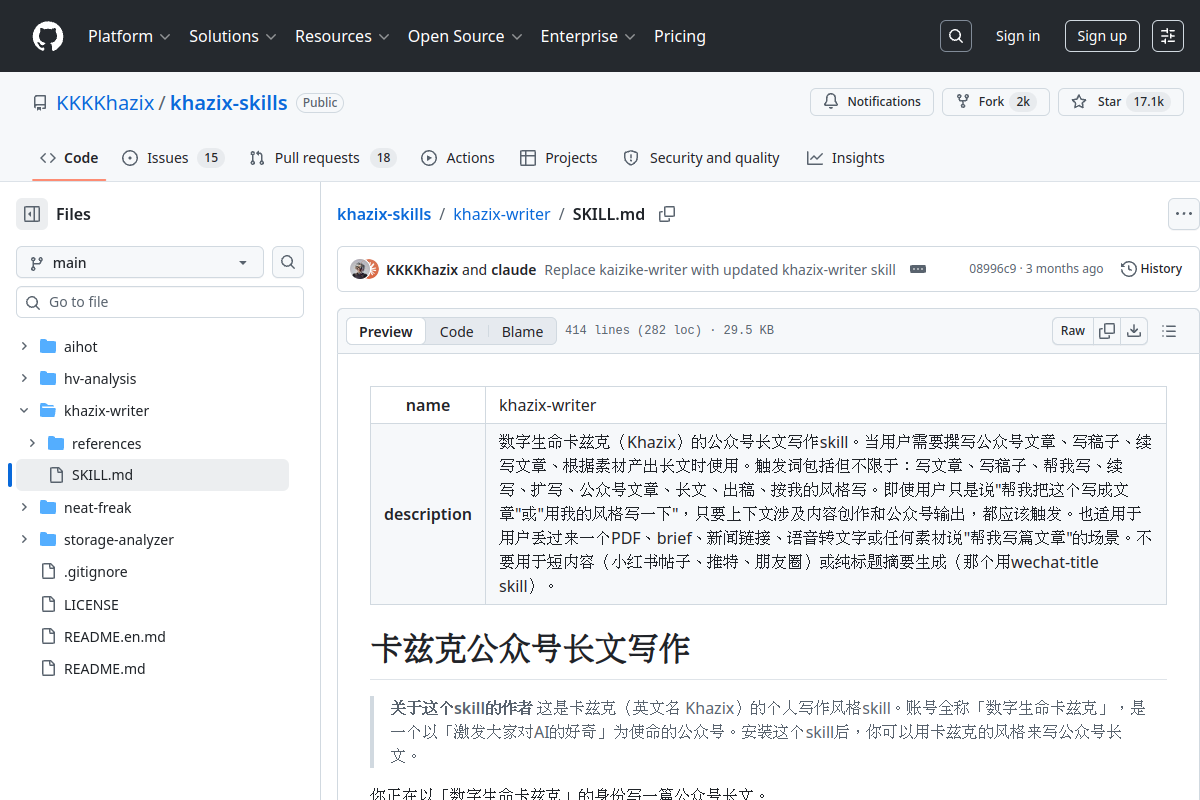1200x800 pixels.
Task: Open the Projects tab
Action: coord(559,158)
